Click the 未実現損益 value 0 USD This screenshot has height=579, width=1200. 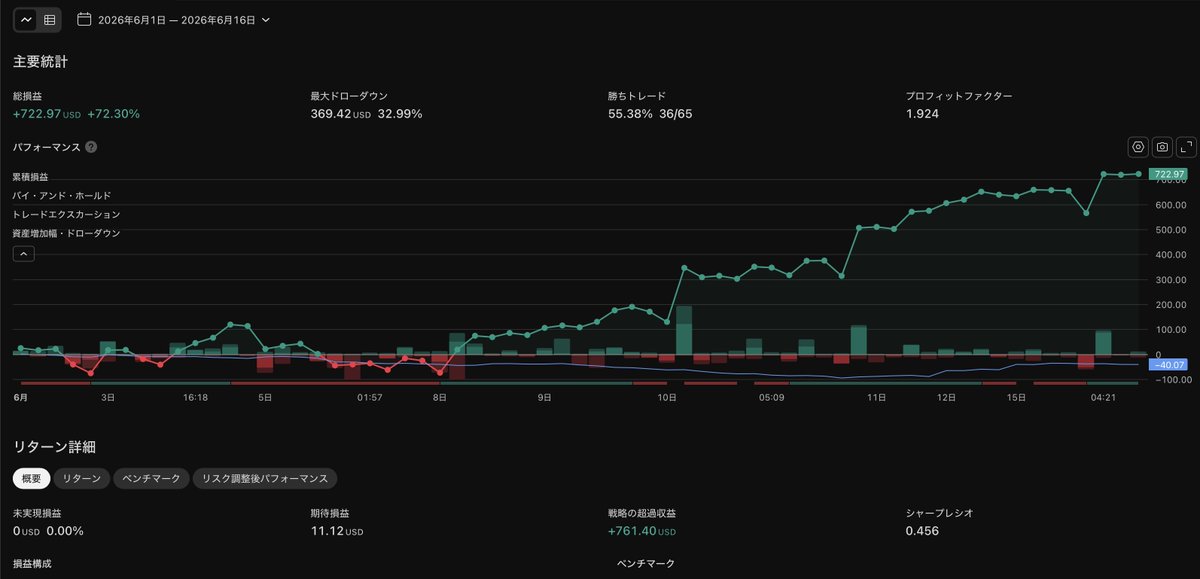[x=26, y=530]
